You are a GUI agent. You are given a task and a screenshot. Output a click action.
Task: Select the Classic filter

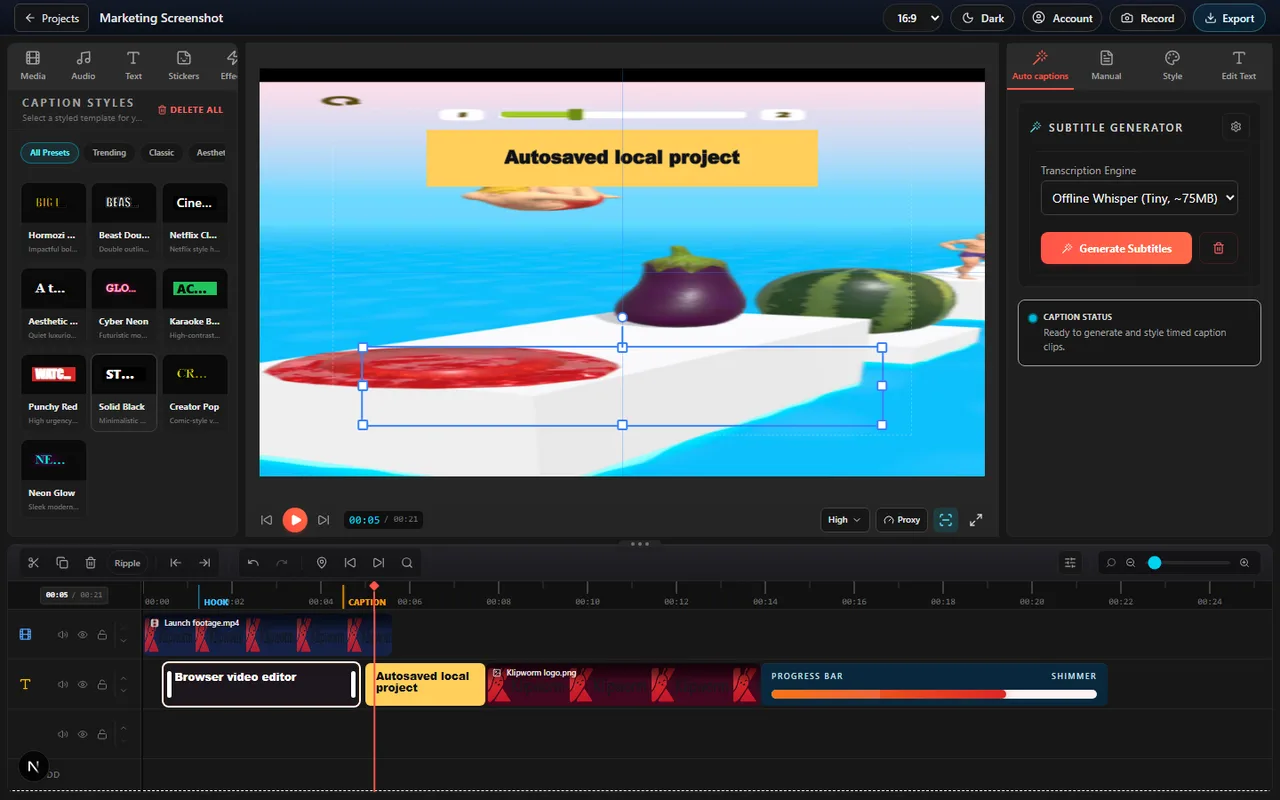click(x=162, y=153)
